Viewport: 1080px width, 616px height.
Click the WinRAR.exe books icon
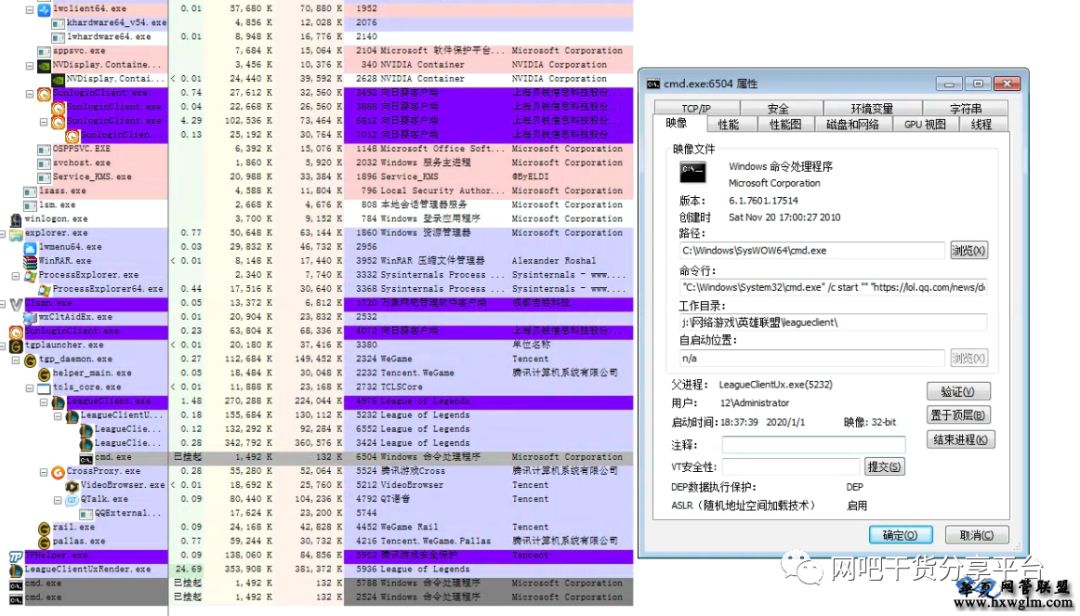(x=30, y=261)
